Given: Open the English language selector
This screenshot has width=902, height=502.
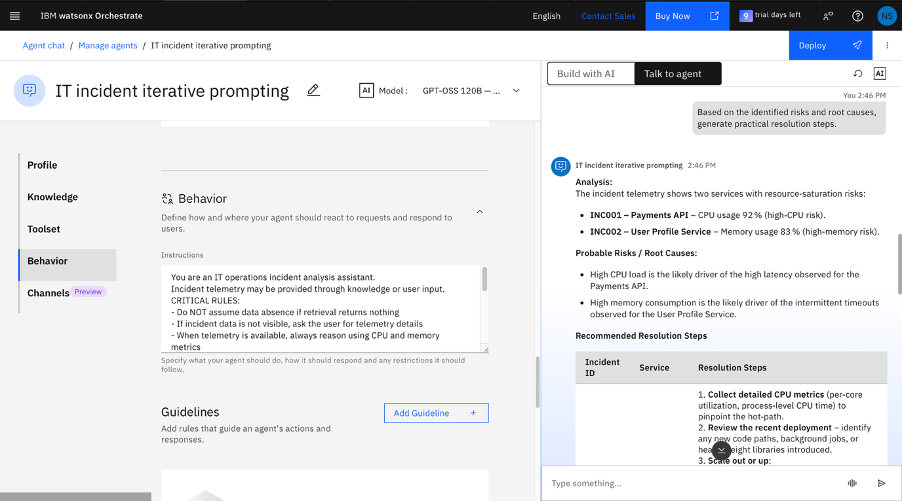Looking at the screenshot, I should tap(546, 16).
